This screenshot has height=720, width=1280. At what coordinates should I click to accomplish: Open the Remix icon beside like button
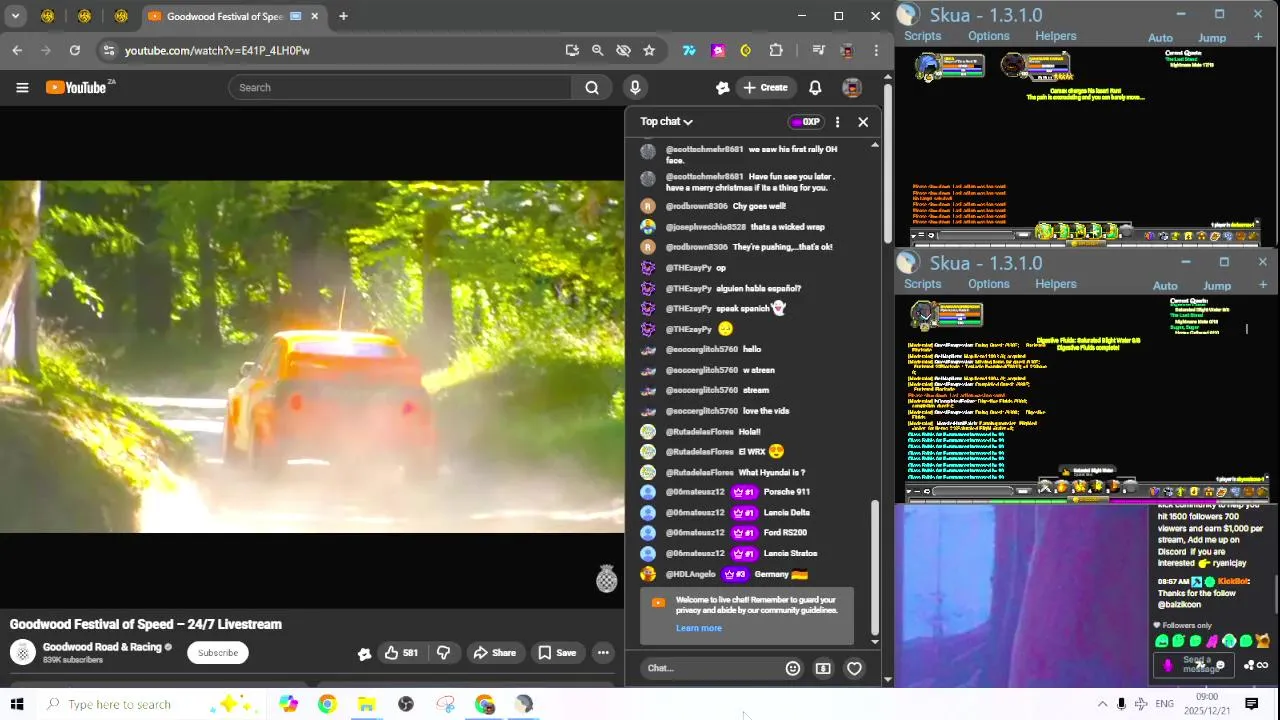click(x=365, y=653)
